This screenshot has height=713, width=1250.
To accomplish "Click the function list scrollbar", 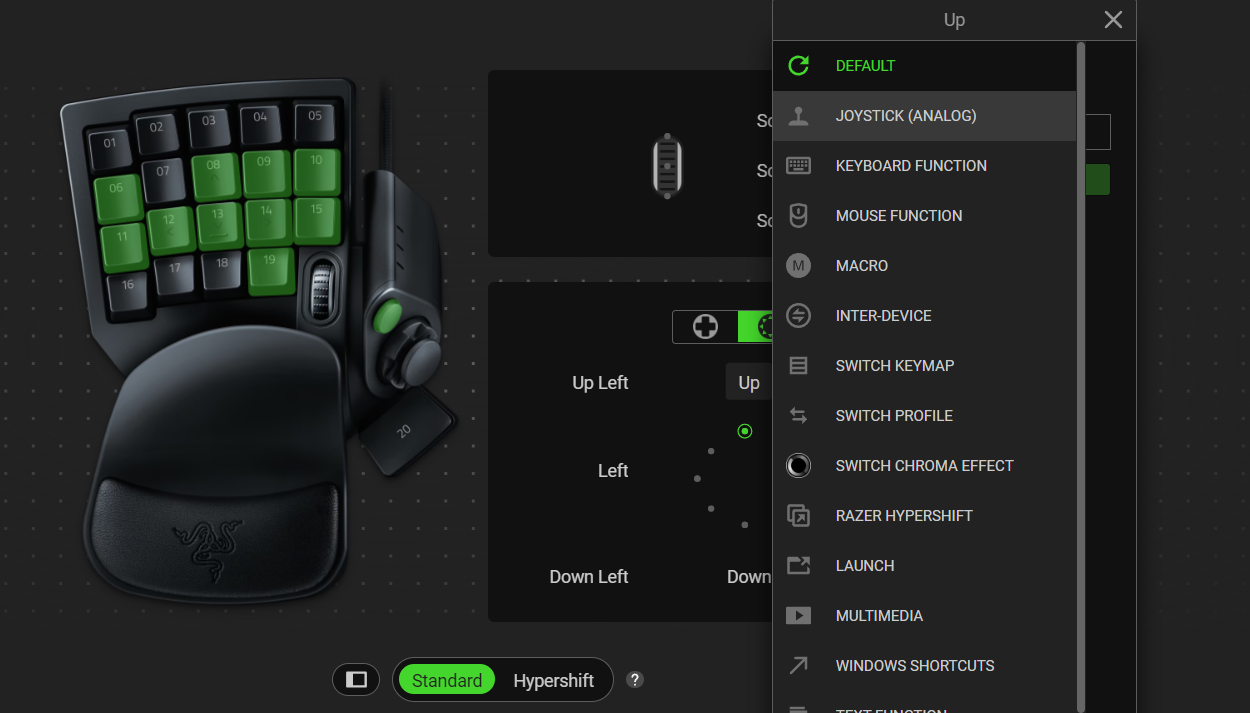I will [1081, 375].
